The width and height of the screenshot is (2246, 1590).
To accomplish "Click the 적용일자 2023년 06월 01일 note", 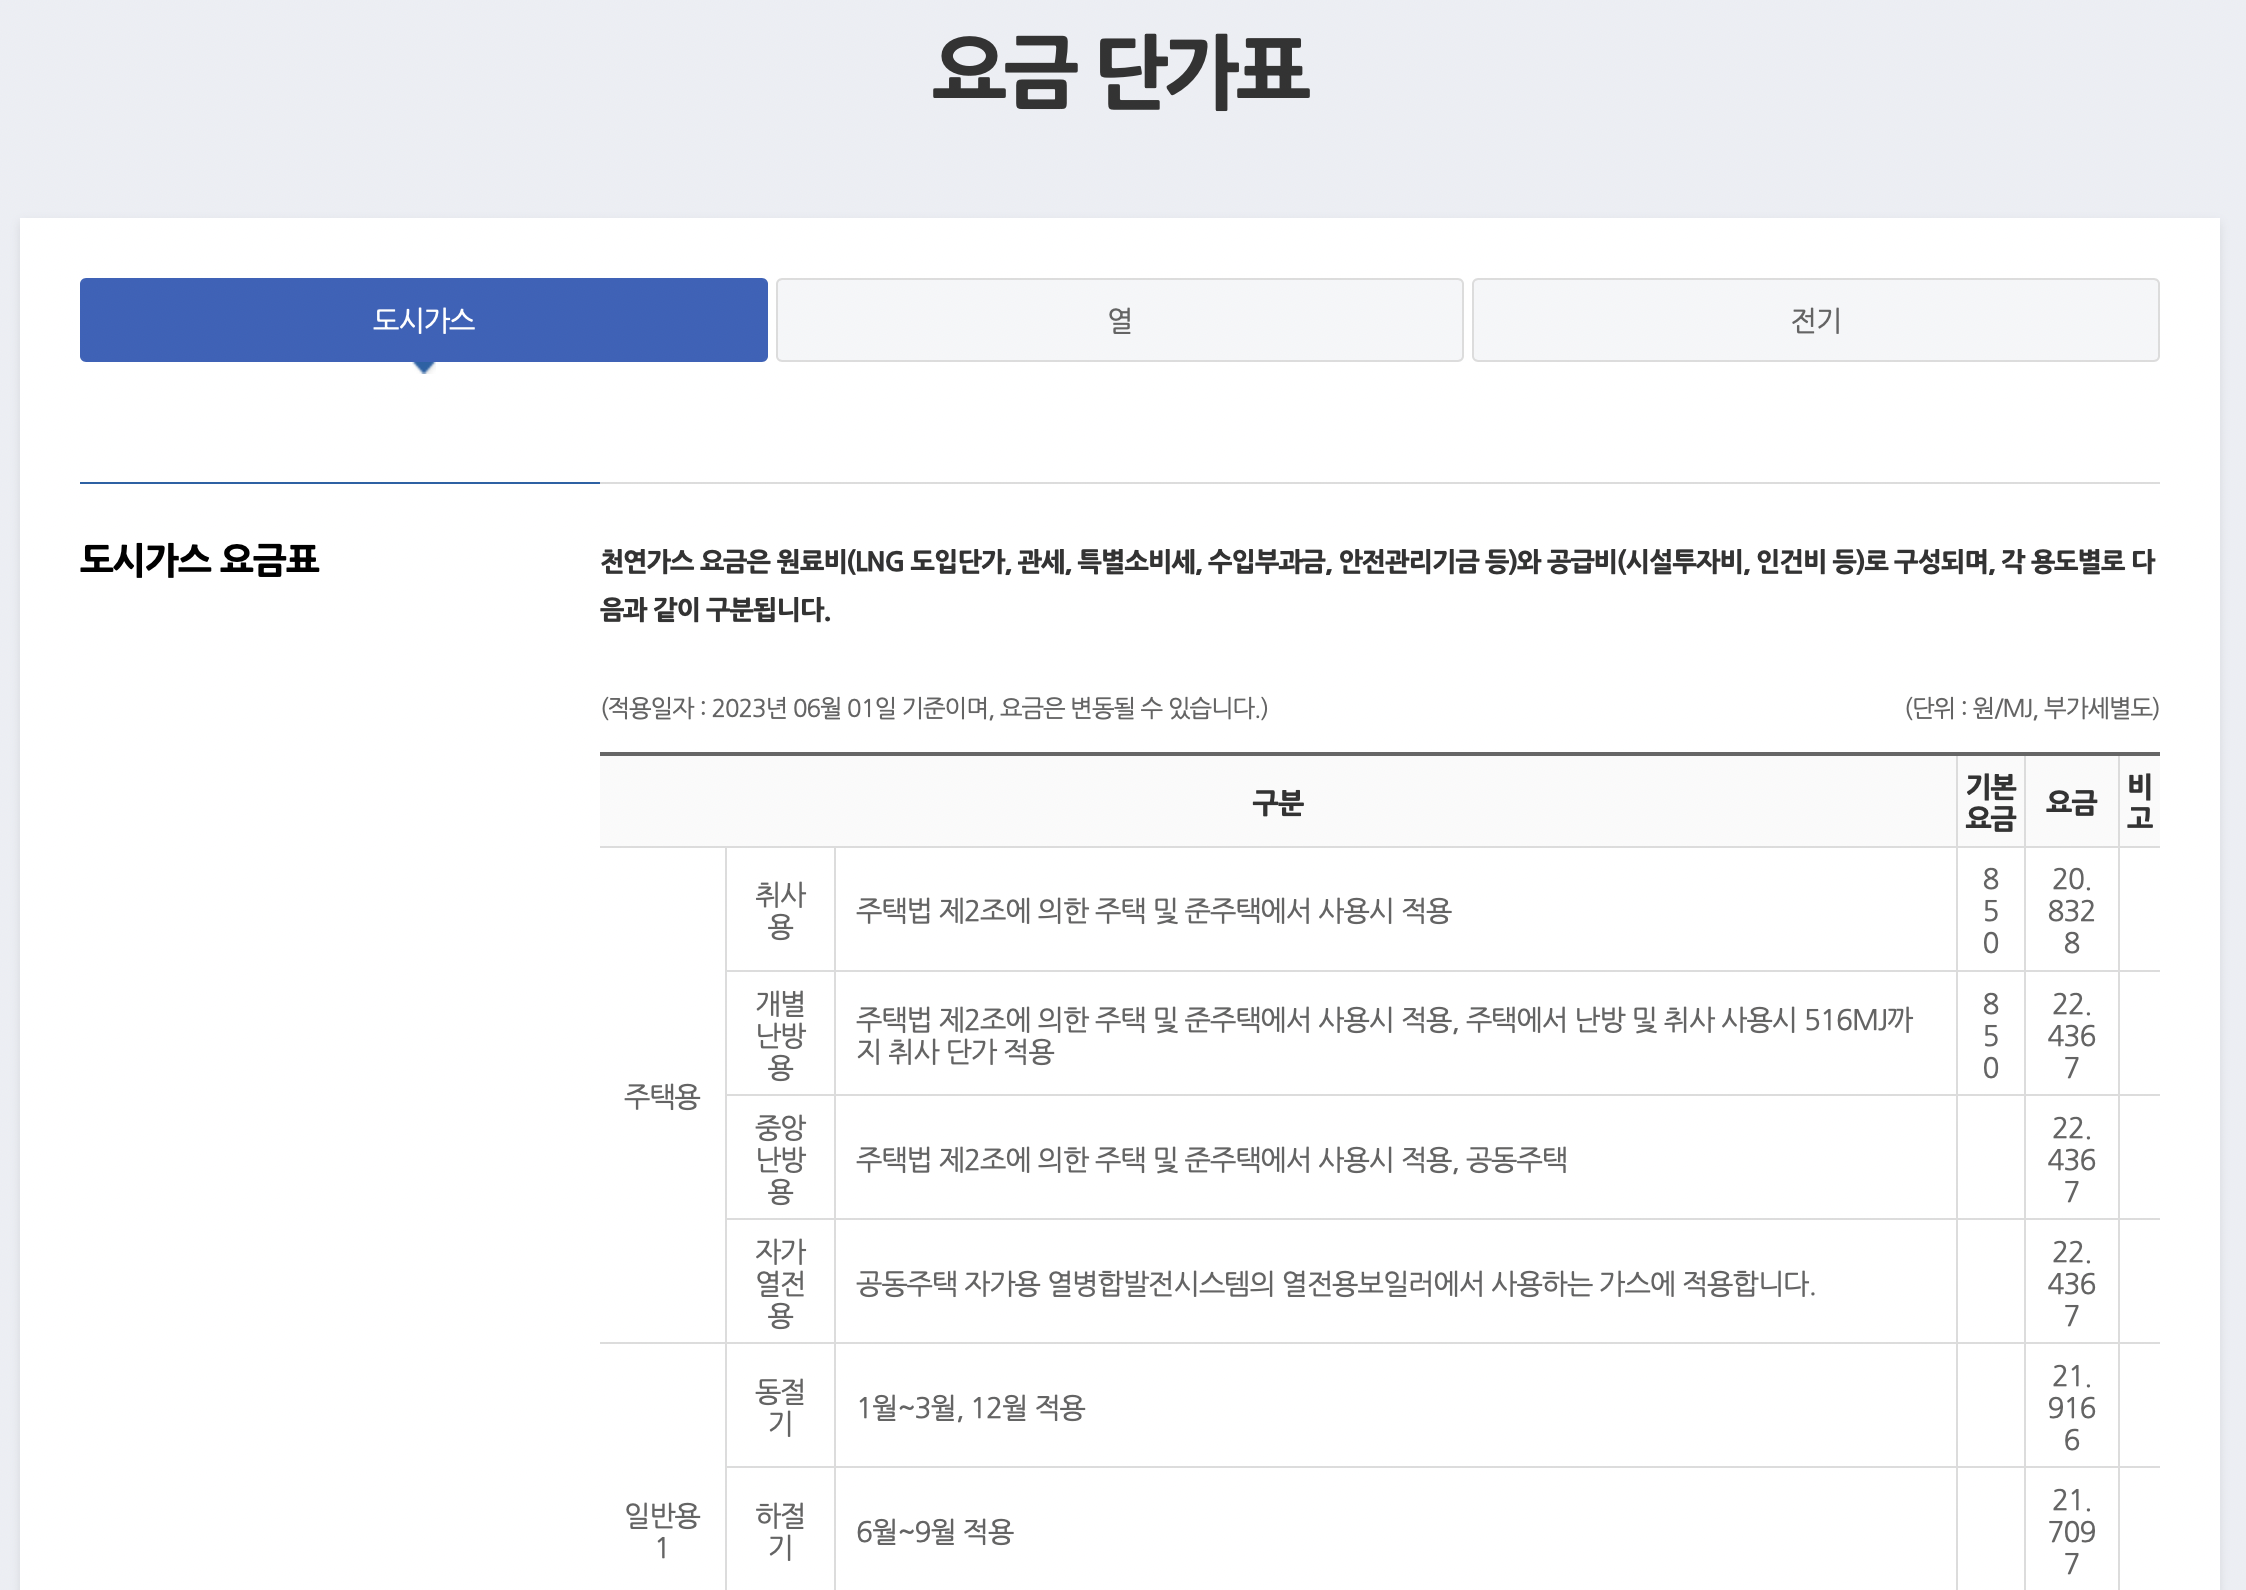I will [x=934, y=708].
